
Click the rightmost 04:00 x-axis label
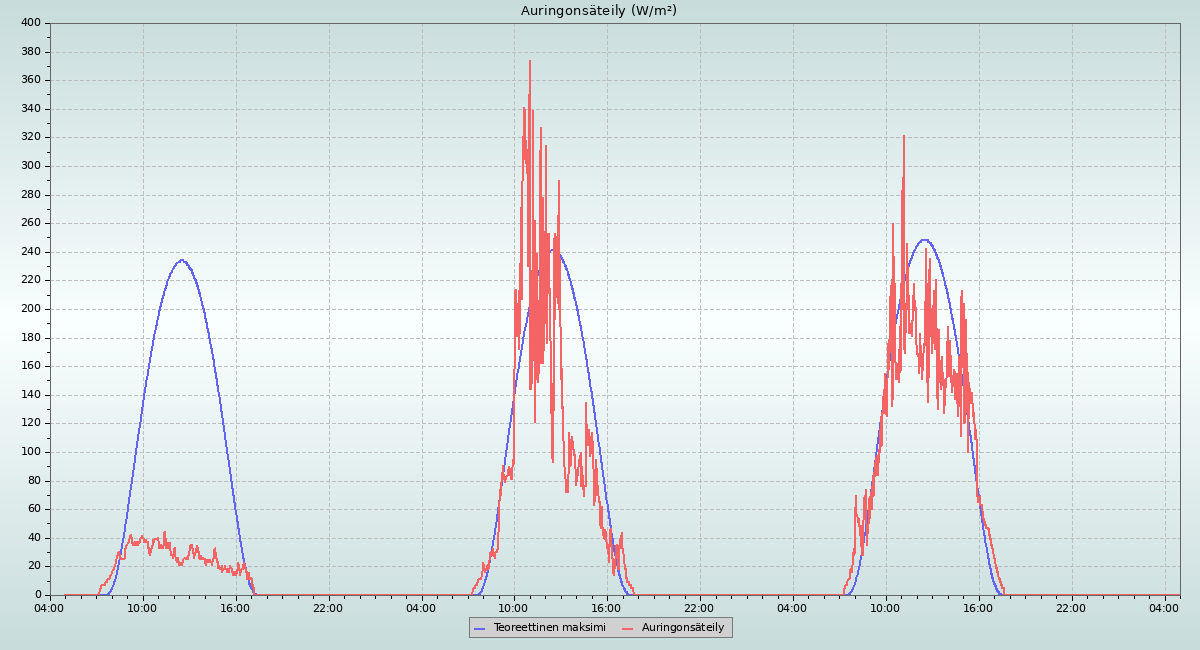pyautogui.click(x=1164, y=608)
